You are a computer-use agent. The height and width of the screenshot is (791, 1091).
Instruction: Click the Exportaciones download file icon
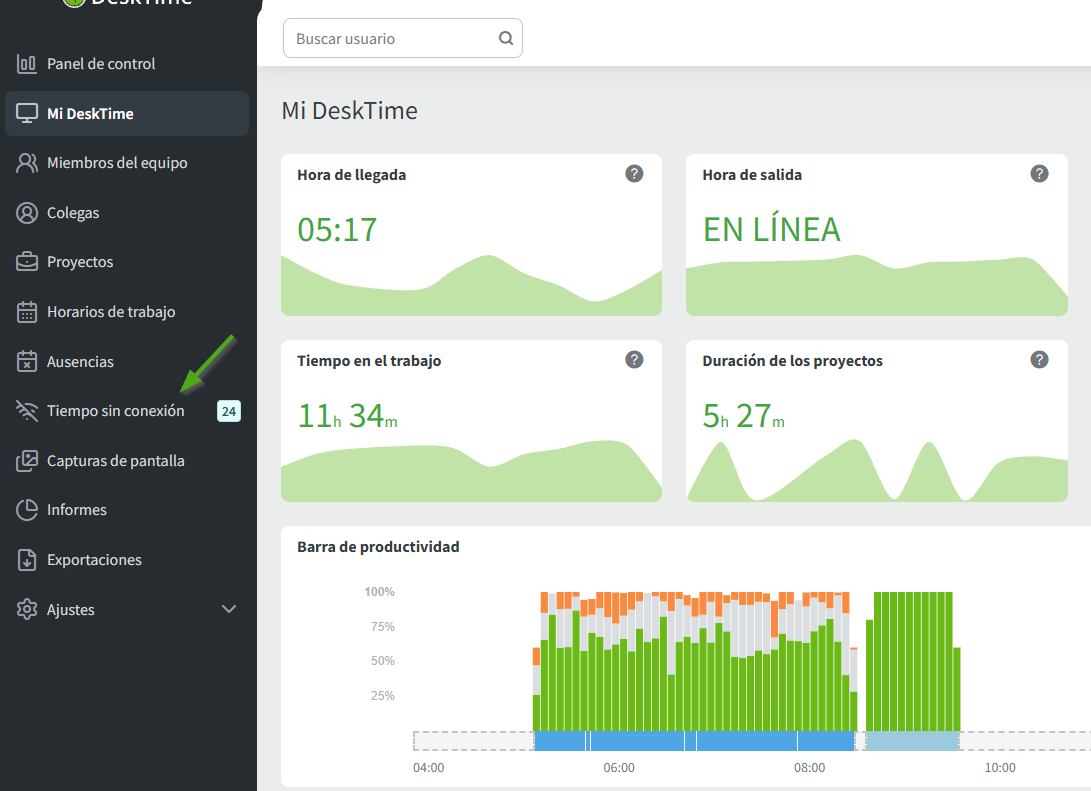pyautogui.click(x=27, y=560)
